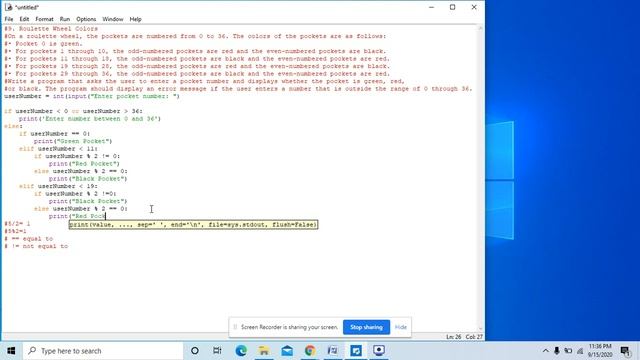The image size is (640, 360).
Task: Open Task View on the taskbar
Action: 217,351
